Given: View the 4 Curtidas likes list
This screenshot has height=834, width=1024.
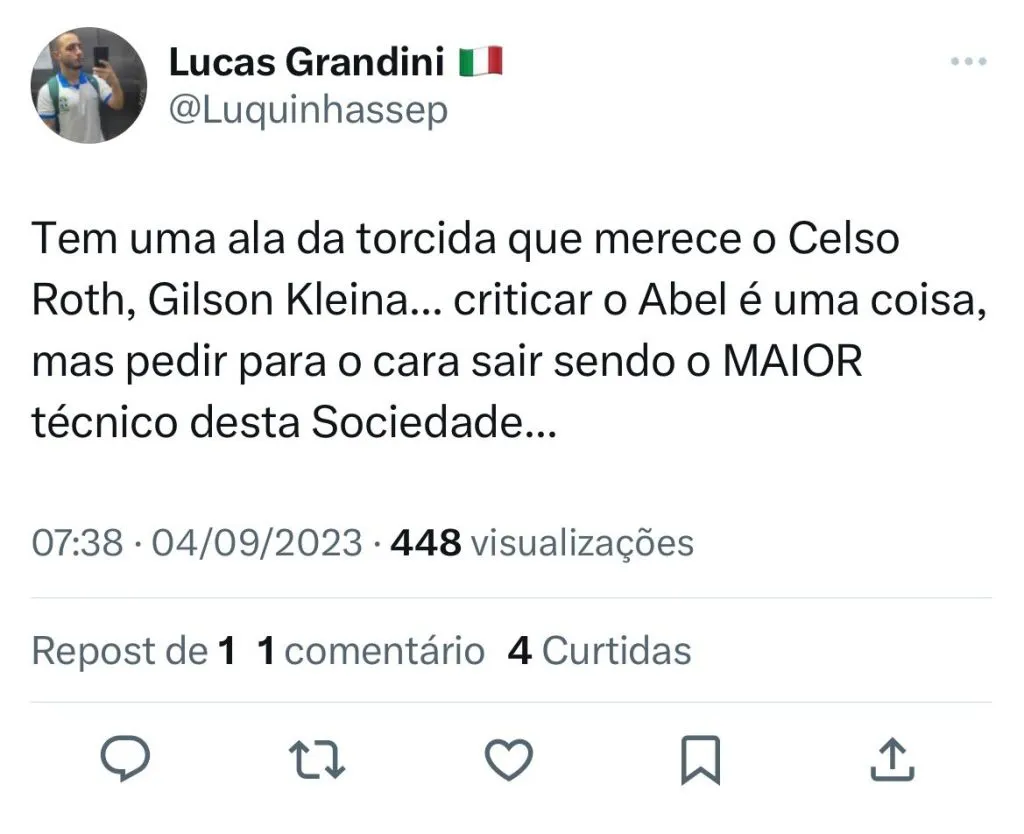Looking at the screenshot, I should (599, 651).
